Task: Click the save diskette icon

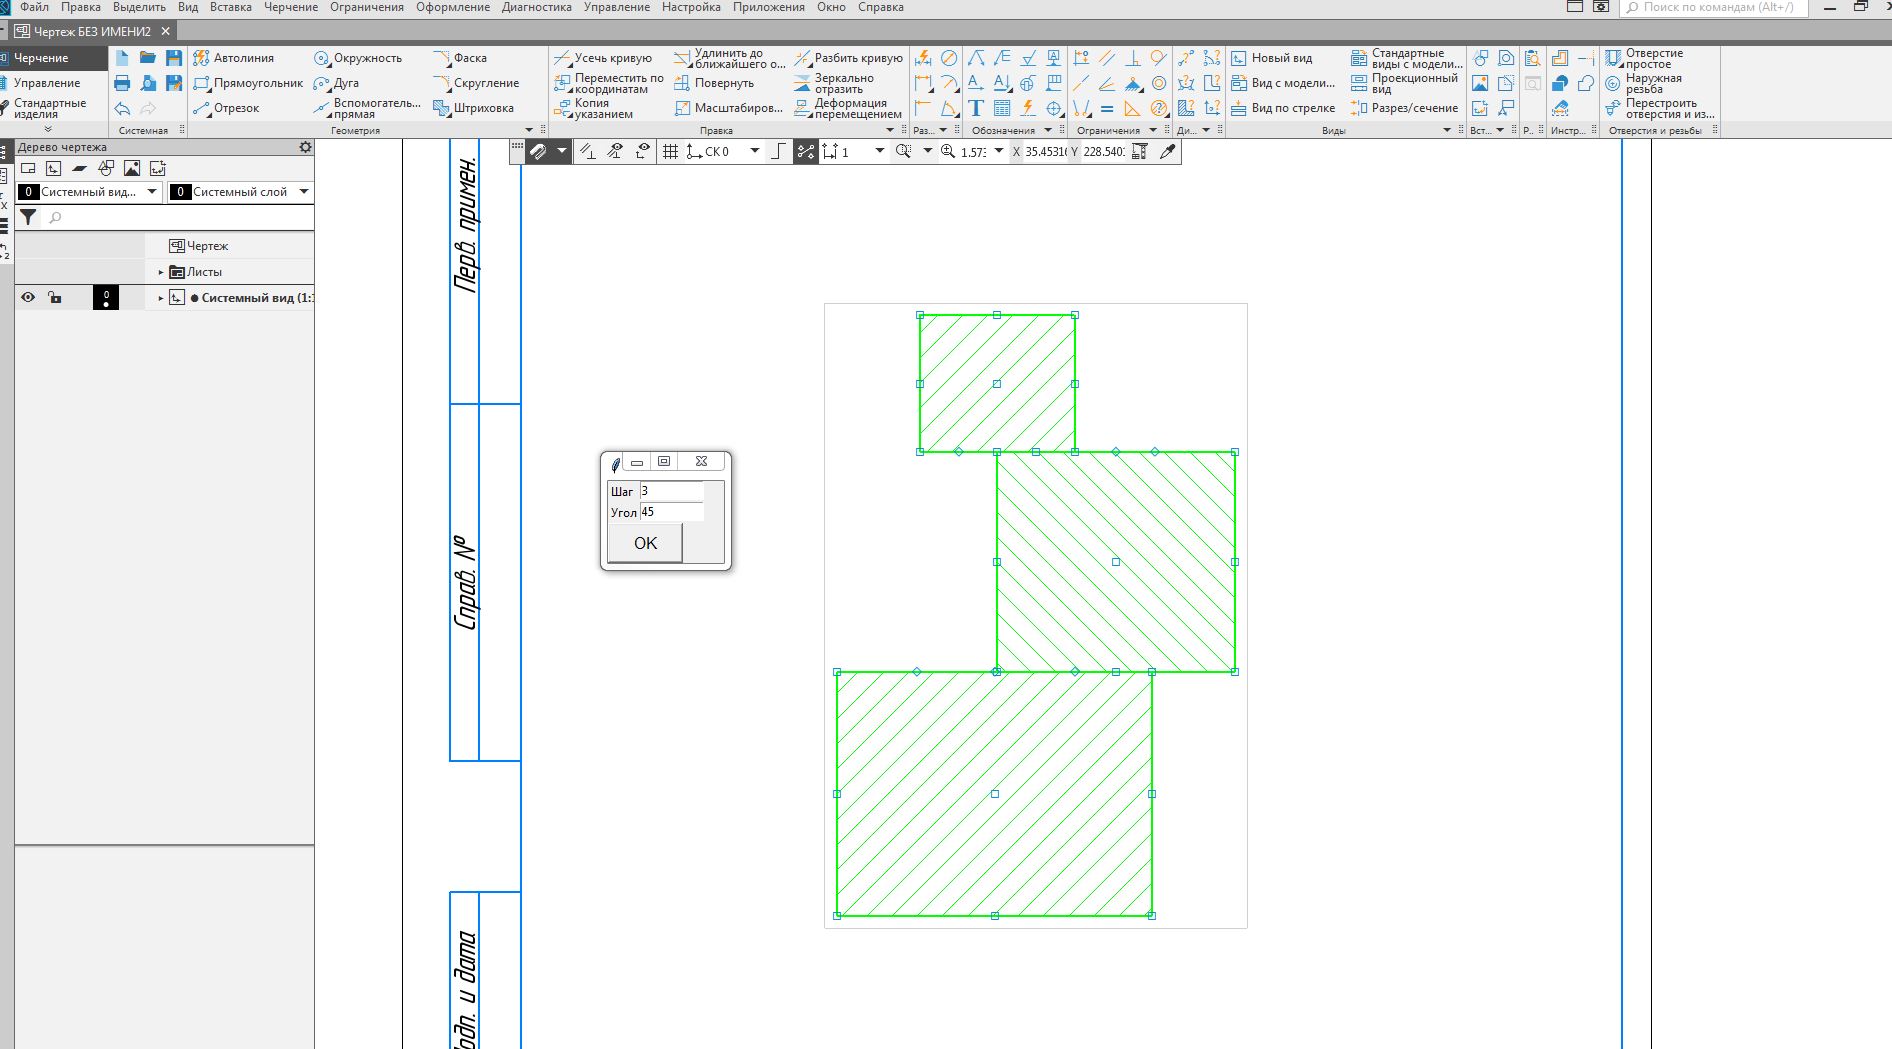Action: (174, 58)
